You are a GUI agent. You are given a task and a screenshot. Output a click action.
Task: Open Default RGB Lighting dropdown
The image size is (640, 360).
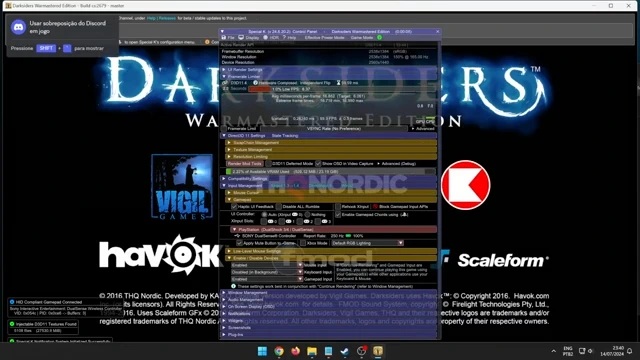pos(367,243)
